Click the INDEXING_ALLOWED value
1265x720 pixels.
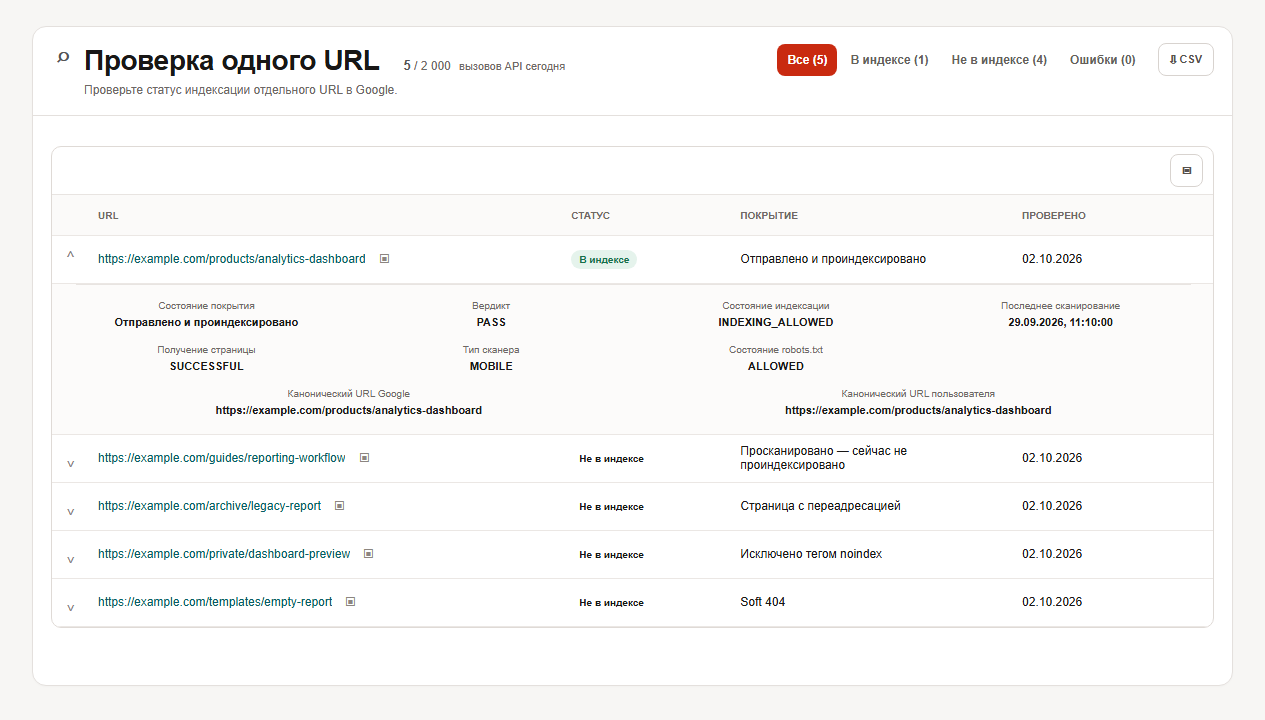coord(776,322)
